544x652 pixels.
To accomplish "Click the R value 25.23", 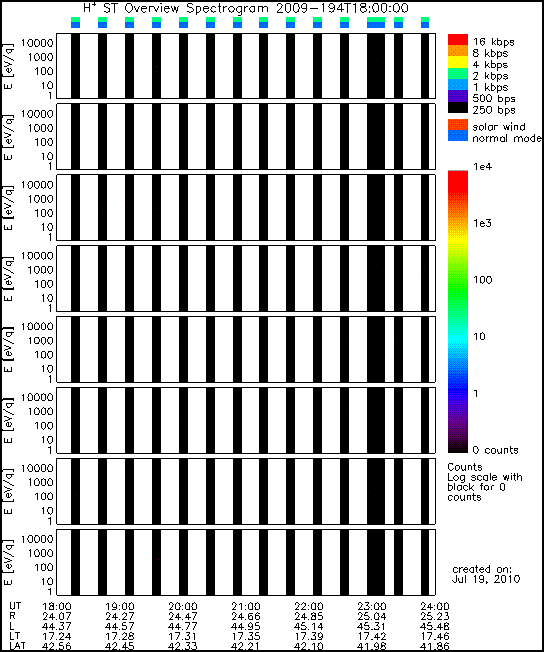I will [x=435, y=617].
